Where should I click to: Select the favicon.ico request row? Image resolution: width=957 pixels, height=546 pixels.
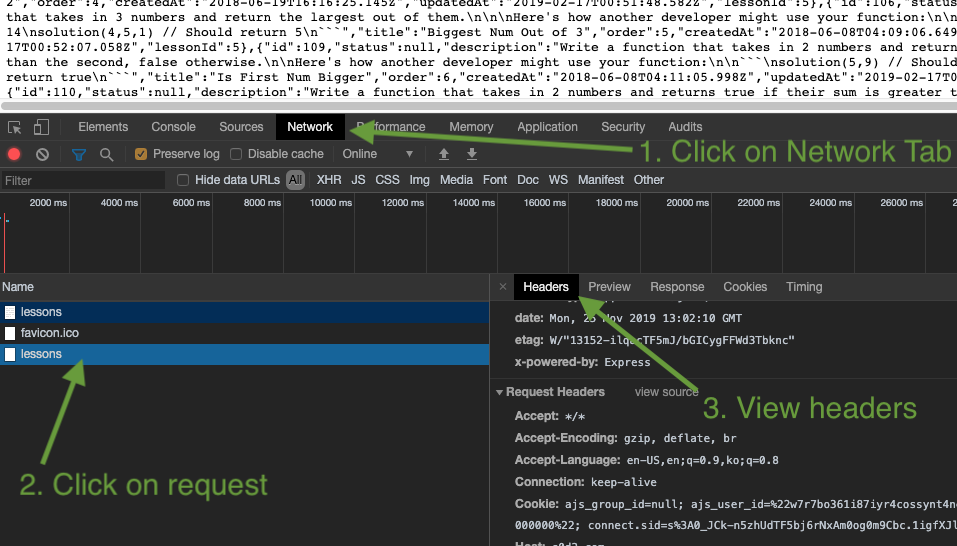244,333
